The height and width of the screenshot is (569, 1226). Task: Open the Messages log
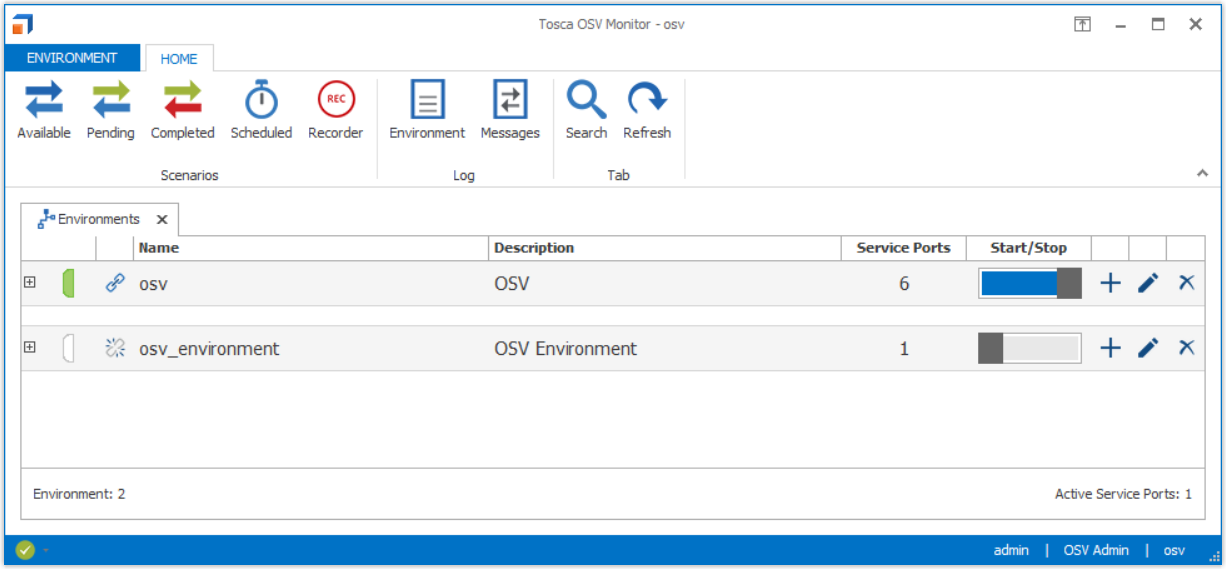pyautogui.click(x=509, y=110)
